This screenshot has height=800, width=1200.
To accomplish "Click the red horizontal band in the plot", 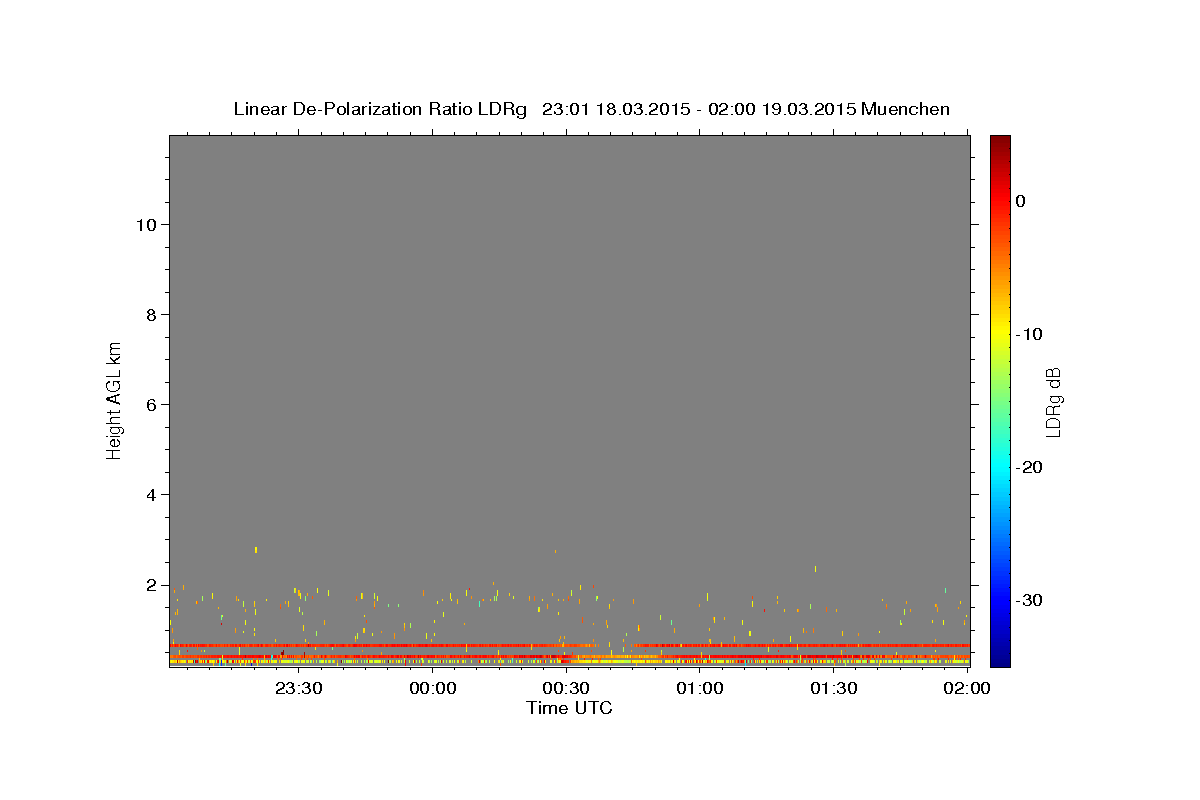I will pyautogui.click(x=569, y=645).
